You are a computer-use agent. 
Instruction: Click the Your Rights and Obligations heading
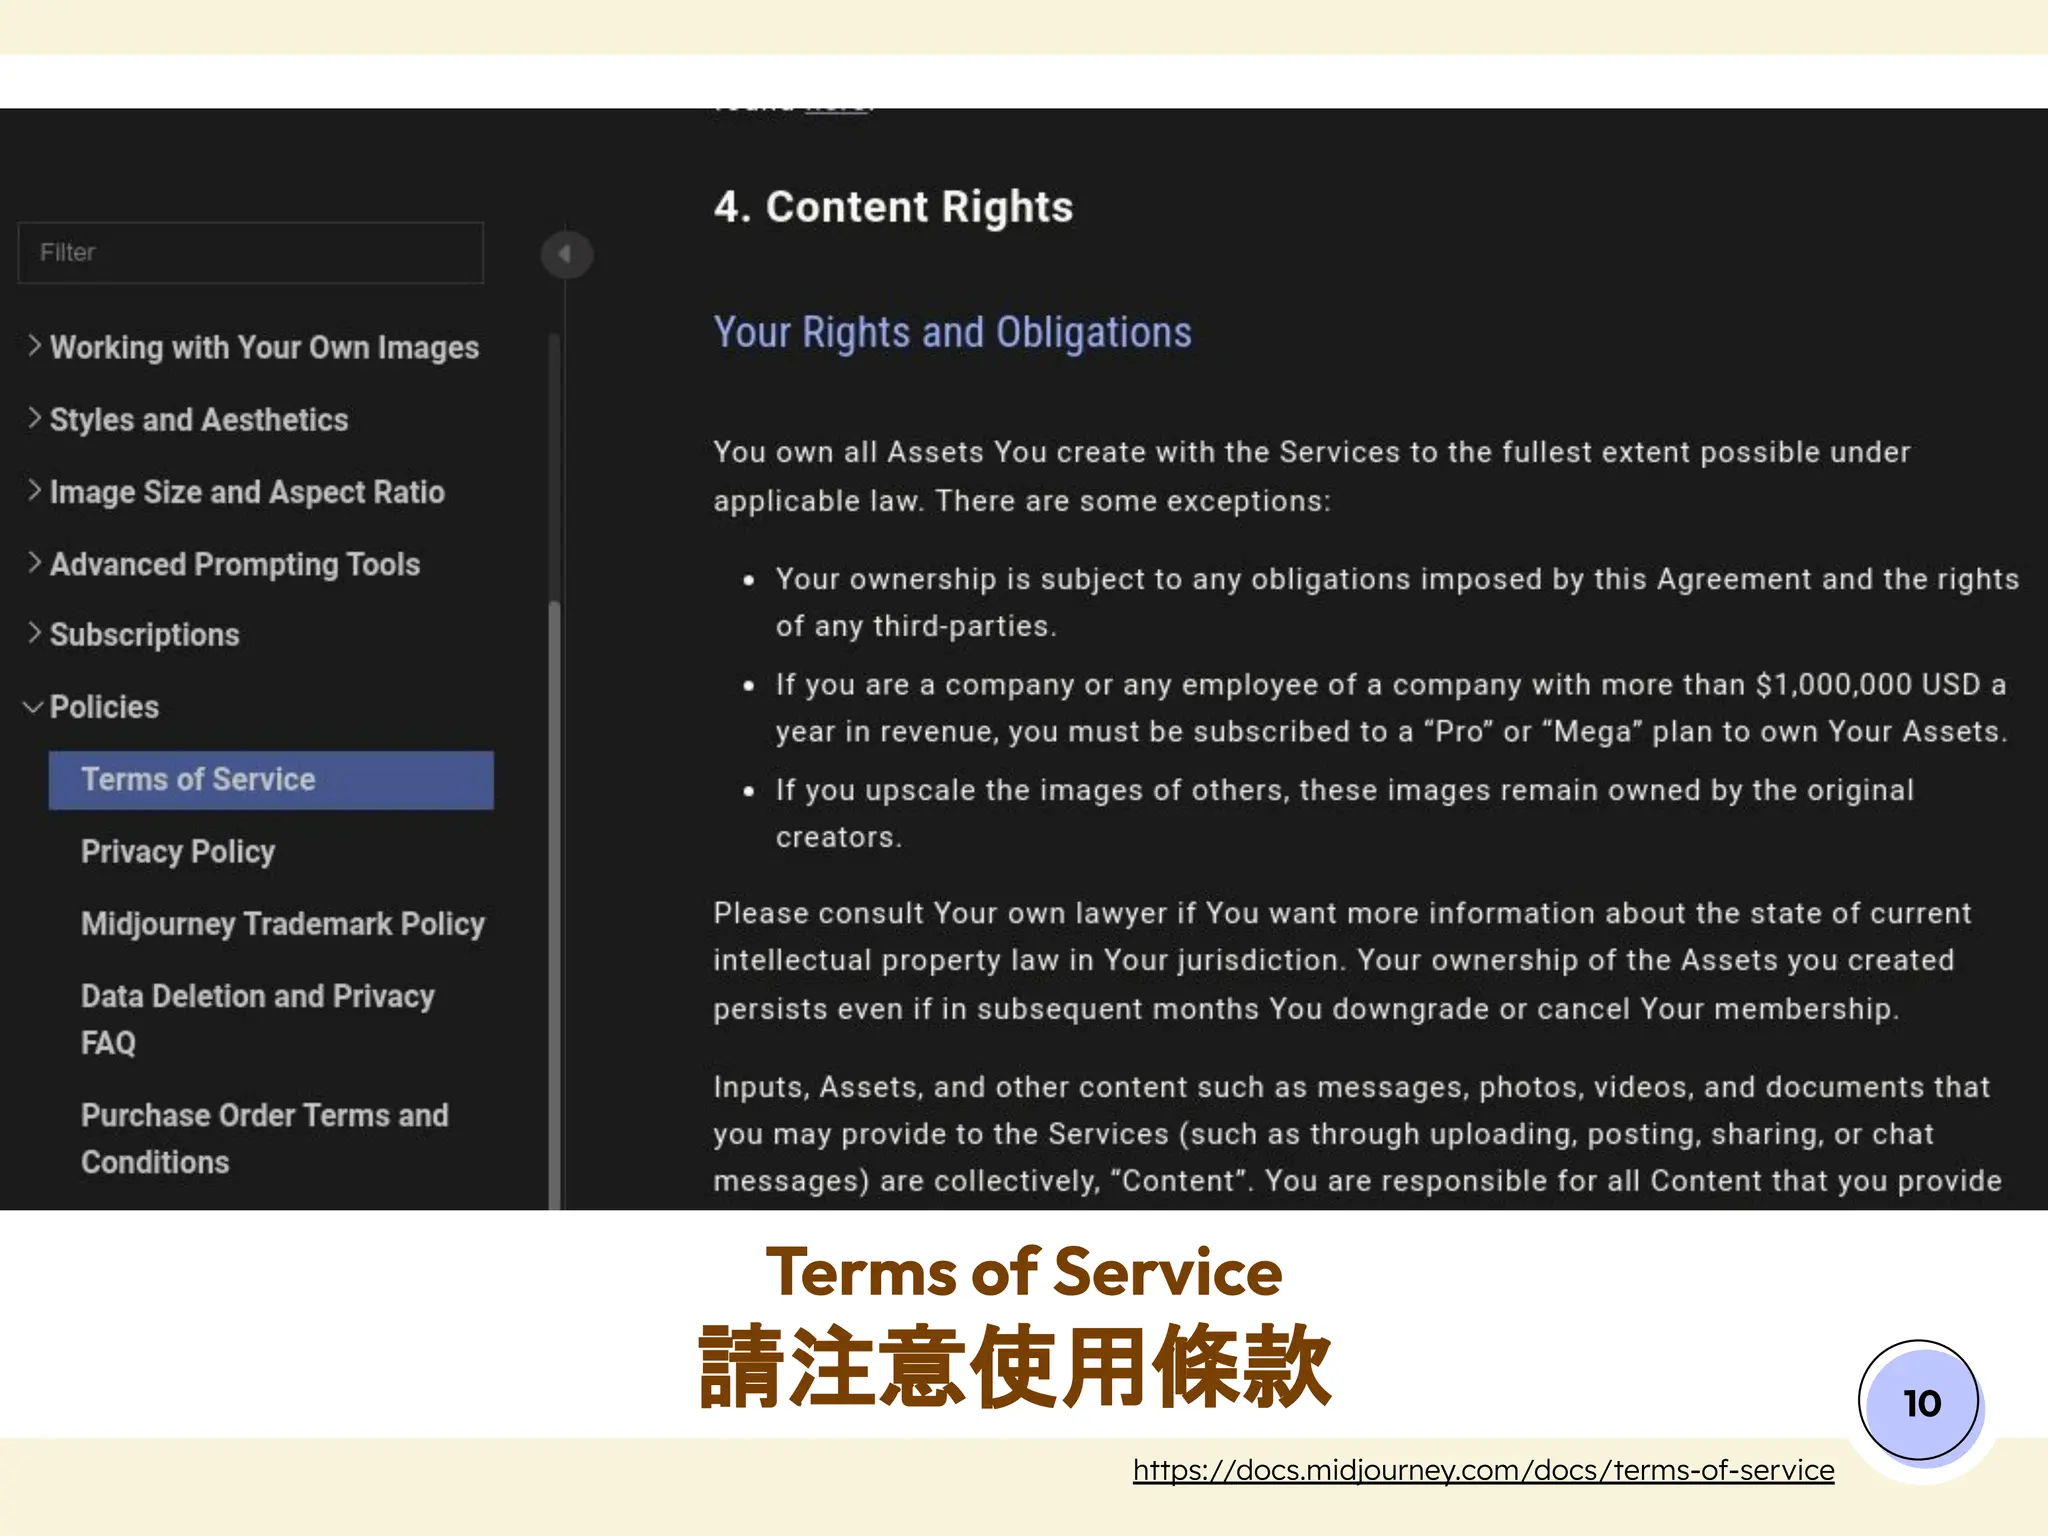tap(952, 332)
